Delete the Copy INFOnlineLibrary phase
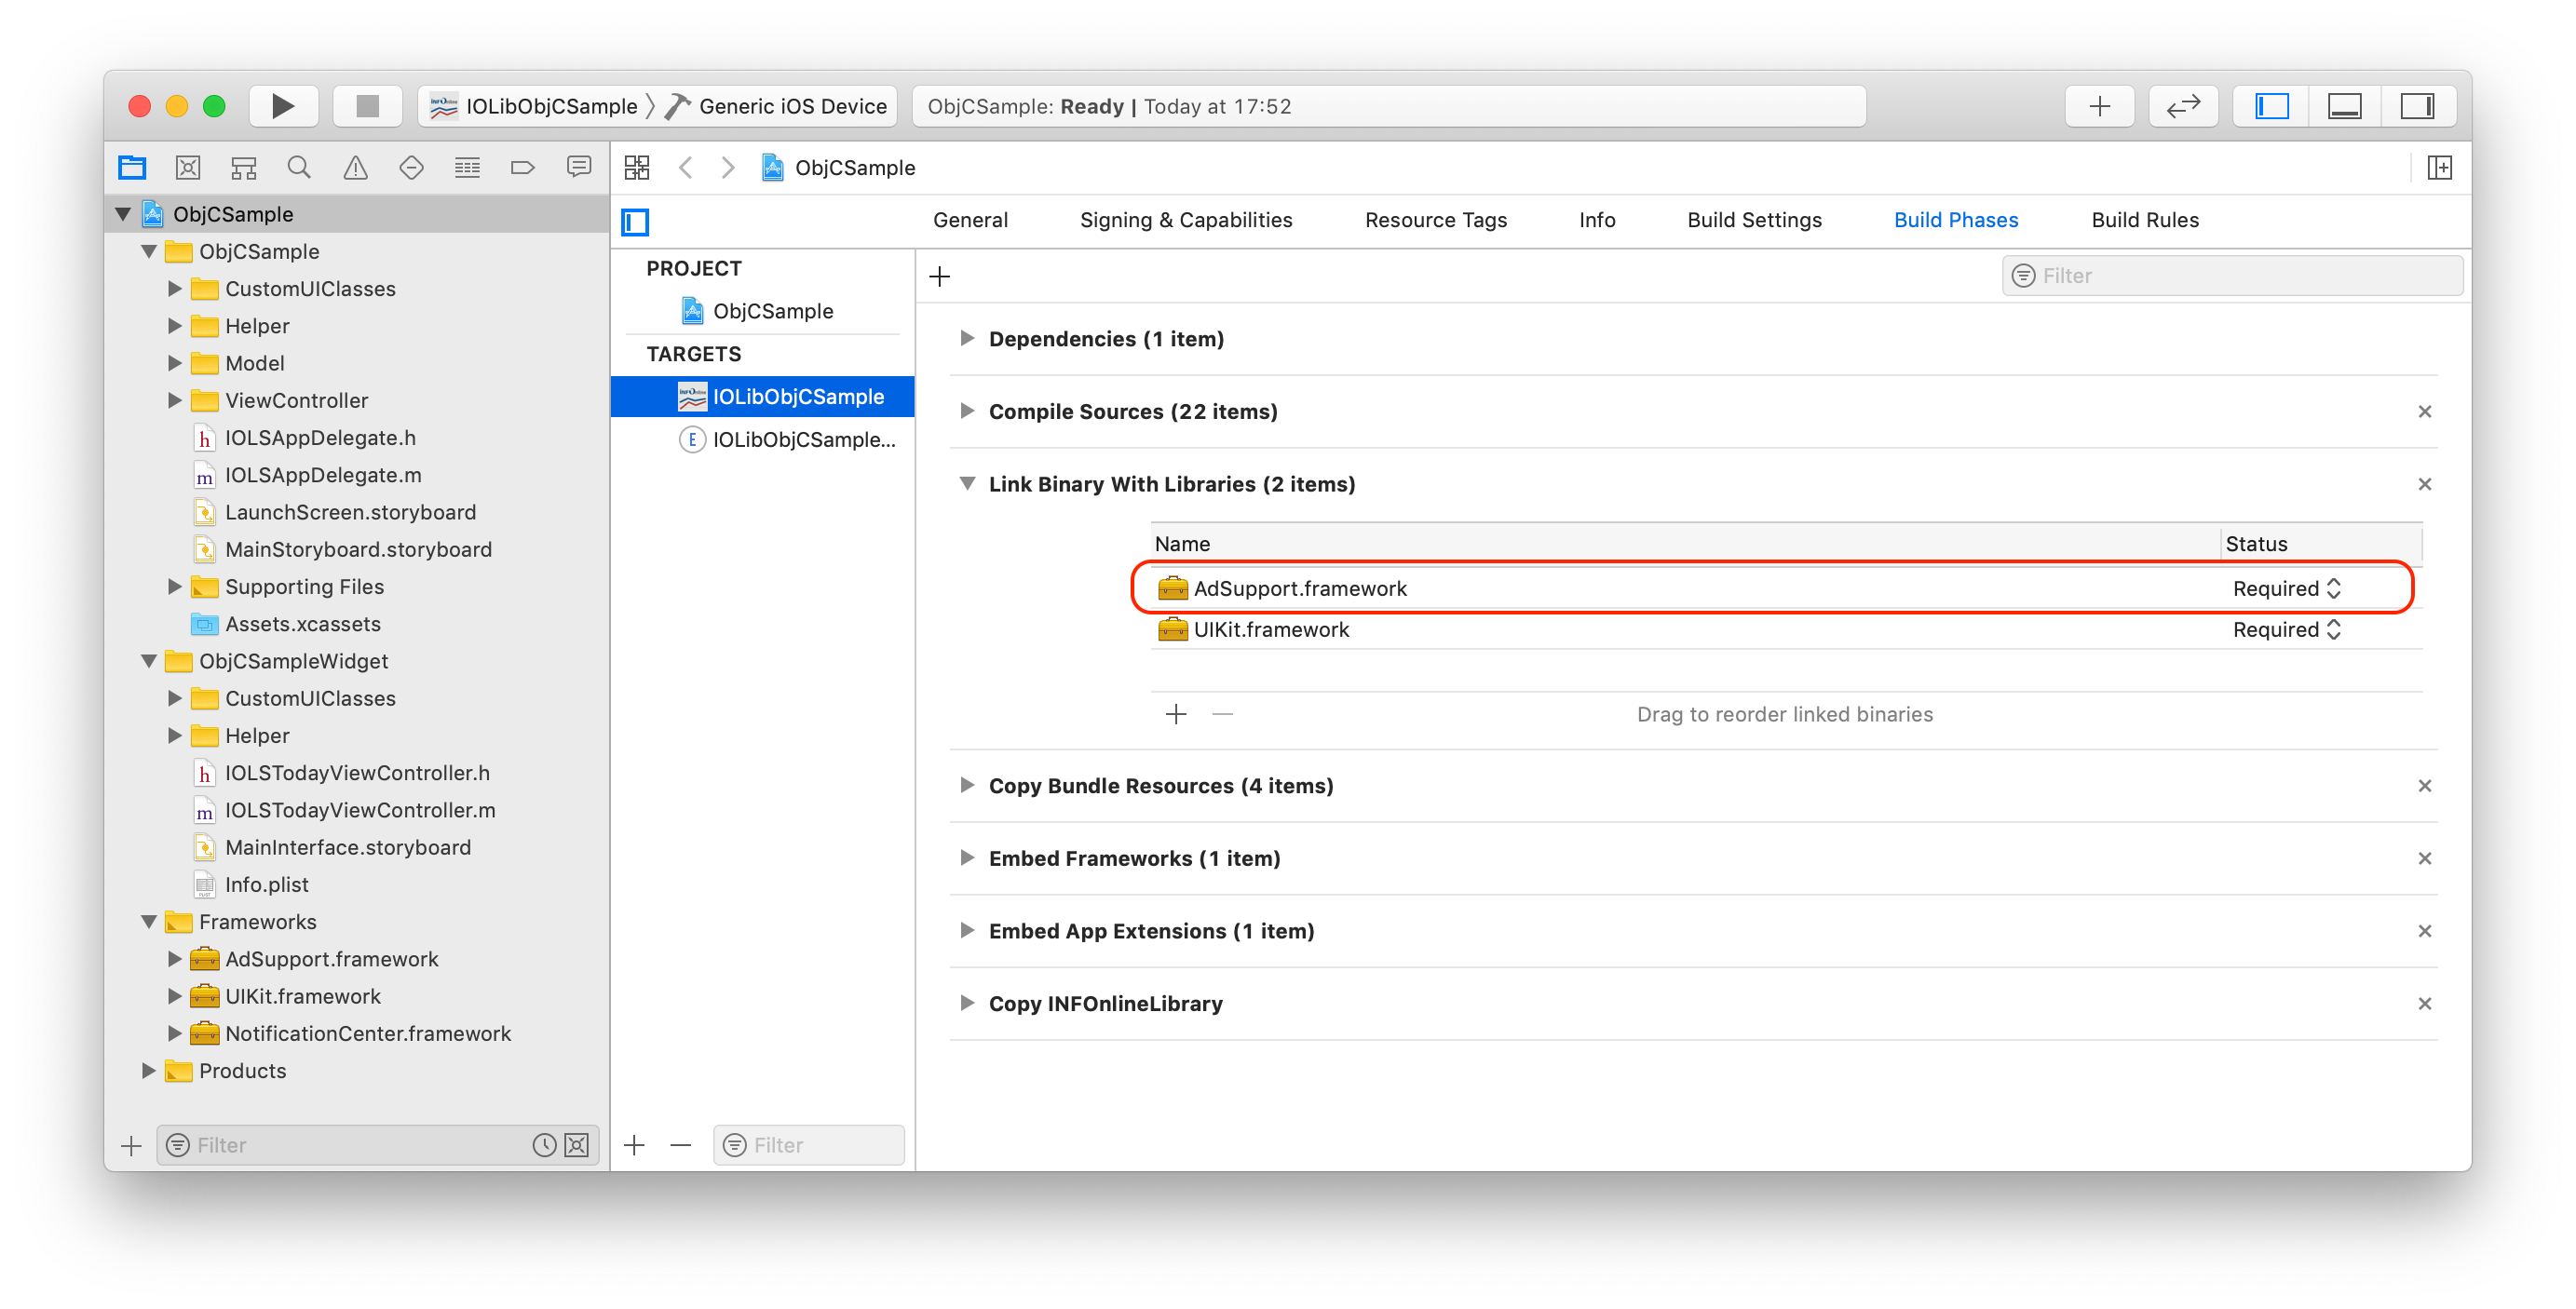This screenshot has height=1309, width=2576. click(2424, 1004)
